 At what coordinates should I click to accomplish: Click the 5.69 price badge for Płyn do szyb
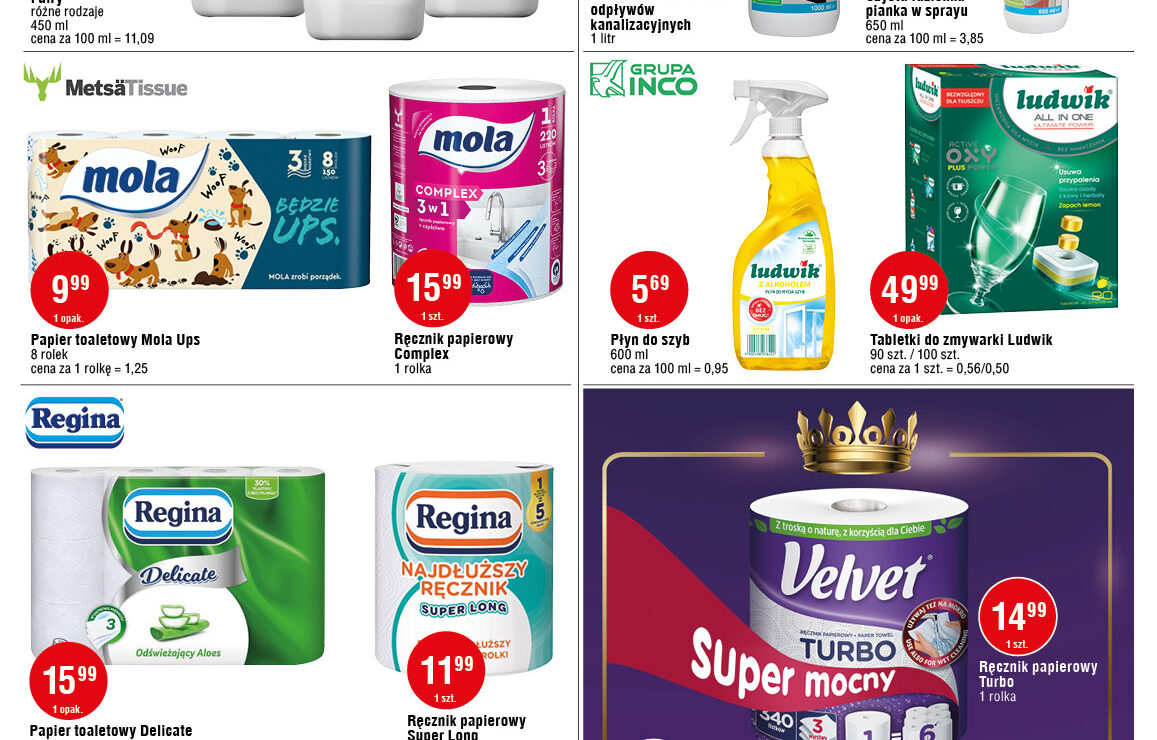click(x=649, y=290)
